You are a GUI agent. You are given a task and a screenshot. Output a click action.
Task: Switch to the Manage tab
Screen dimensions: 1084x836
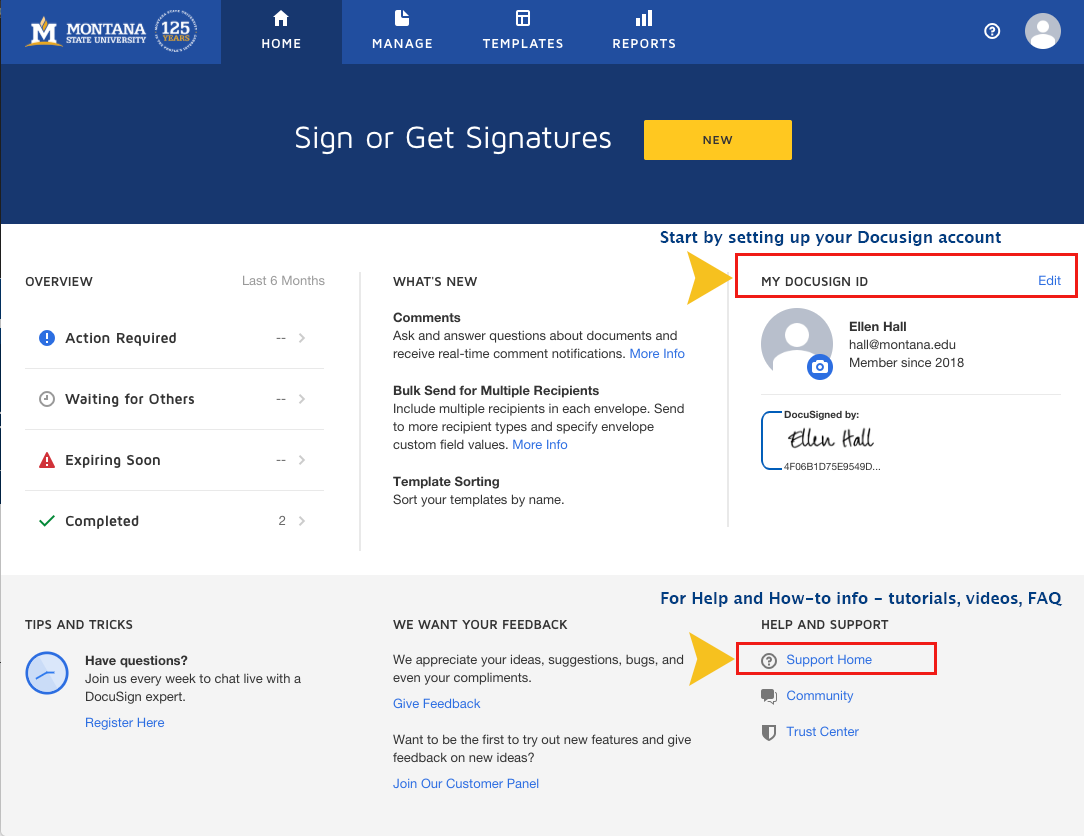(x=402, y=32)
